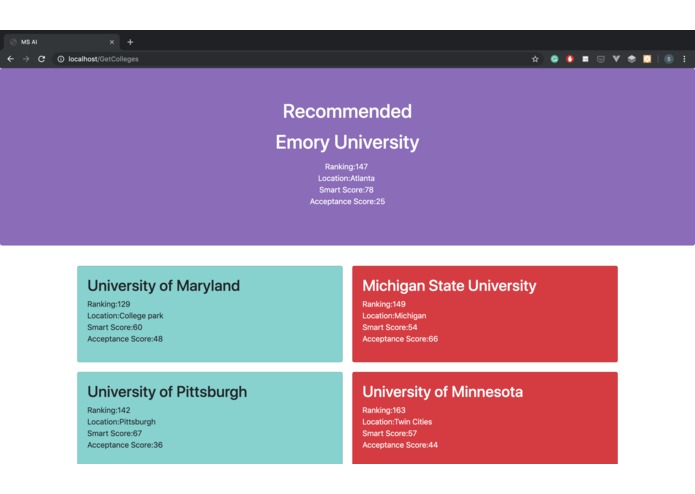
Task: Reload the GetColleges page
Action: (42, 59)
